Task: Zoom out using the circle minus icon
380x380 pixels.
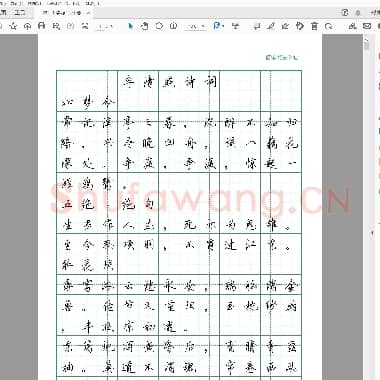Action: coord(159,26)
